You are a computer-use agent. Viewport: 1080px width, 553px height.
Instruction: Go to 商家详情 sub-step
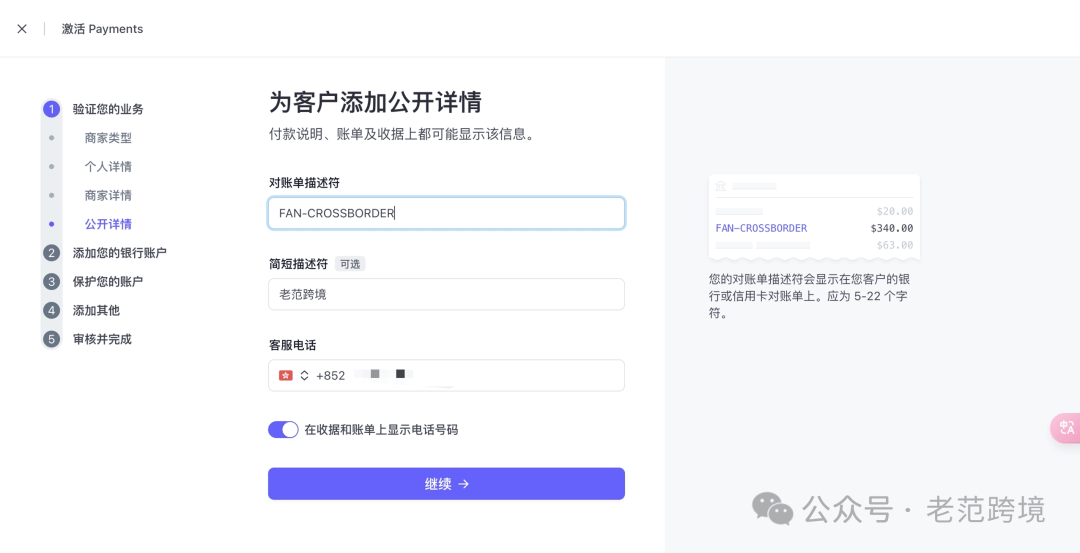108,195
